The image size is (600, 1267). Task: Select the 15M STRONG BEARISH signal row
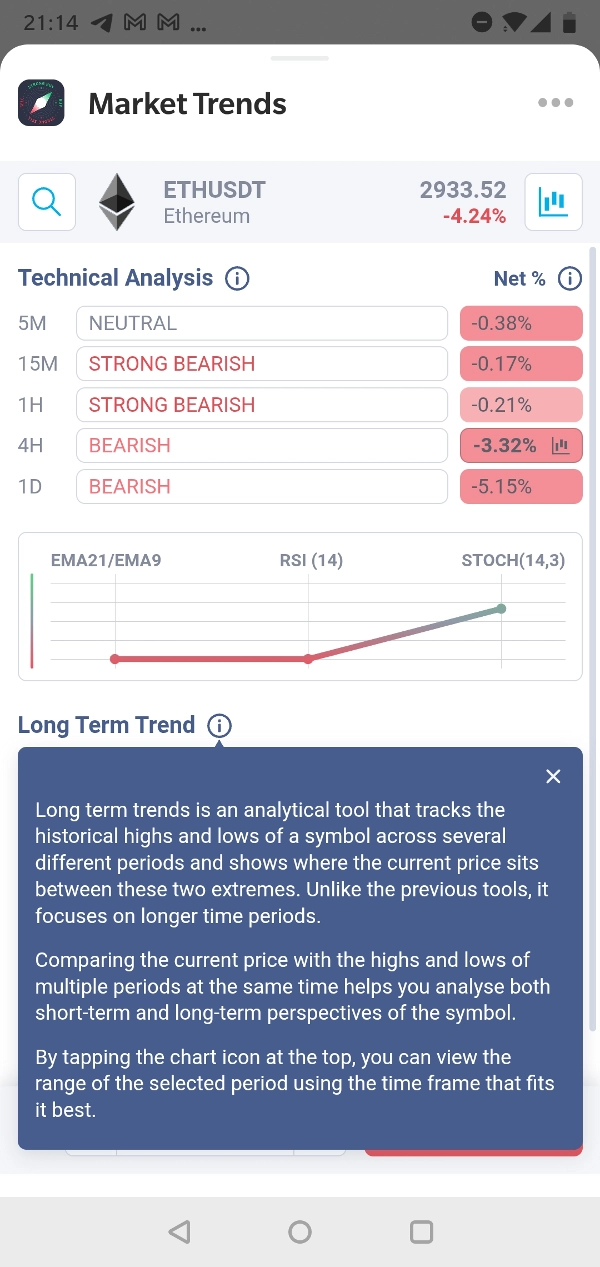[261, 364]
